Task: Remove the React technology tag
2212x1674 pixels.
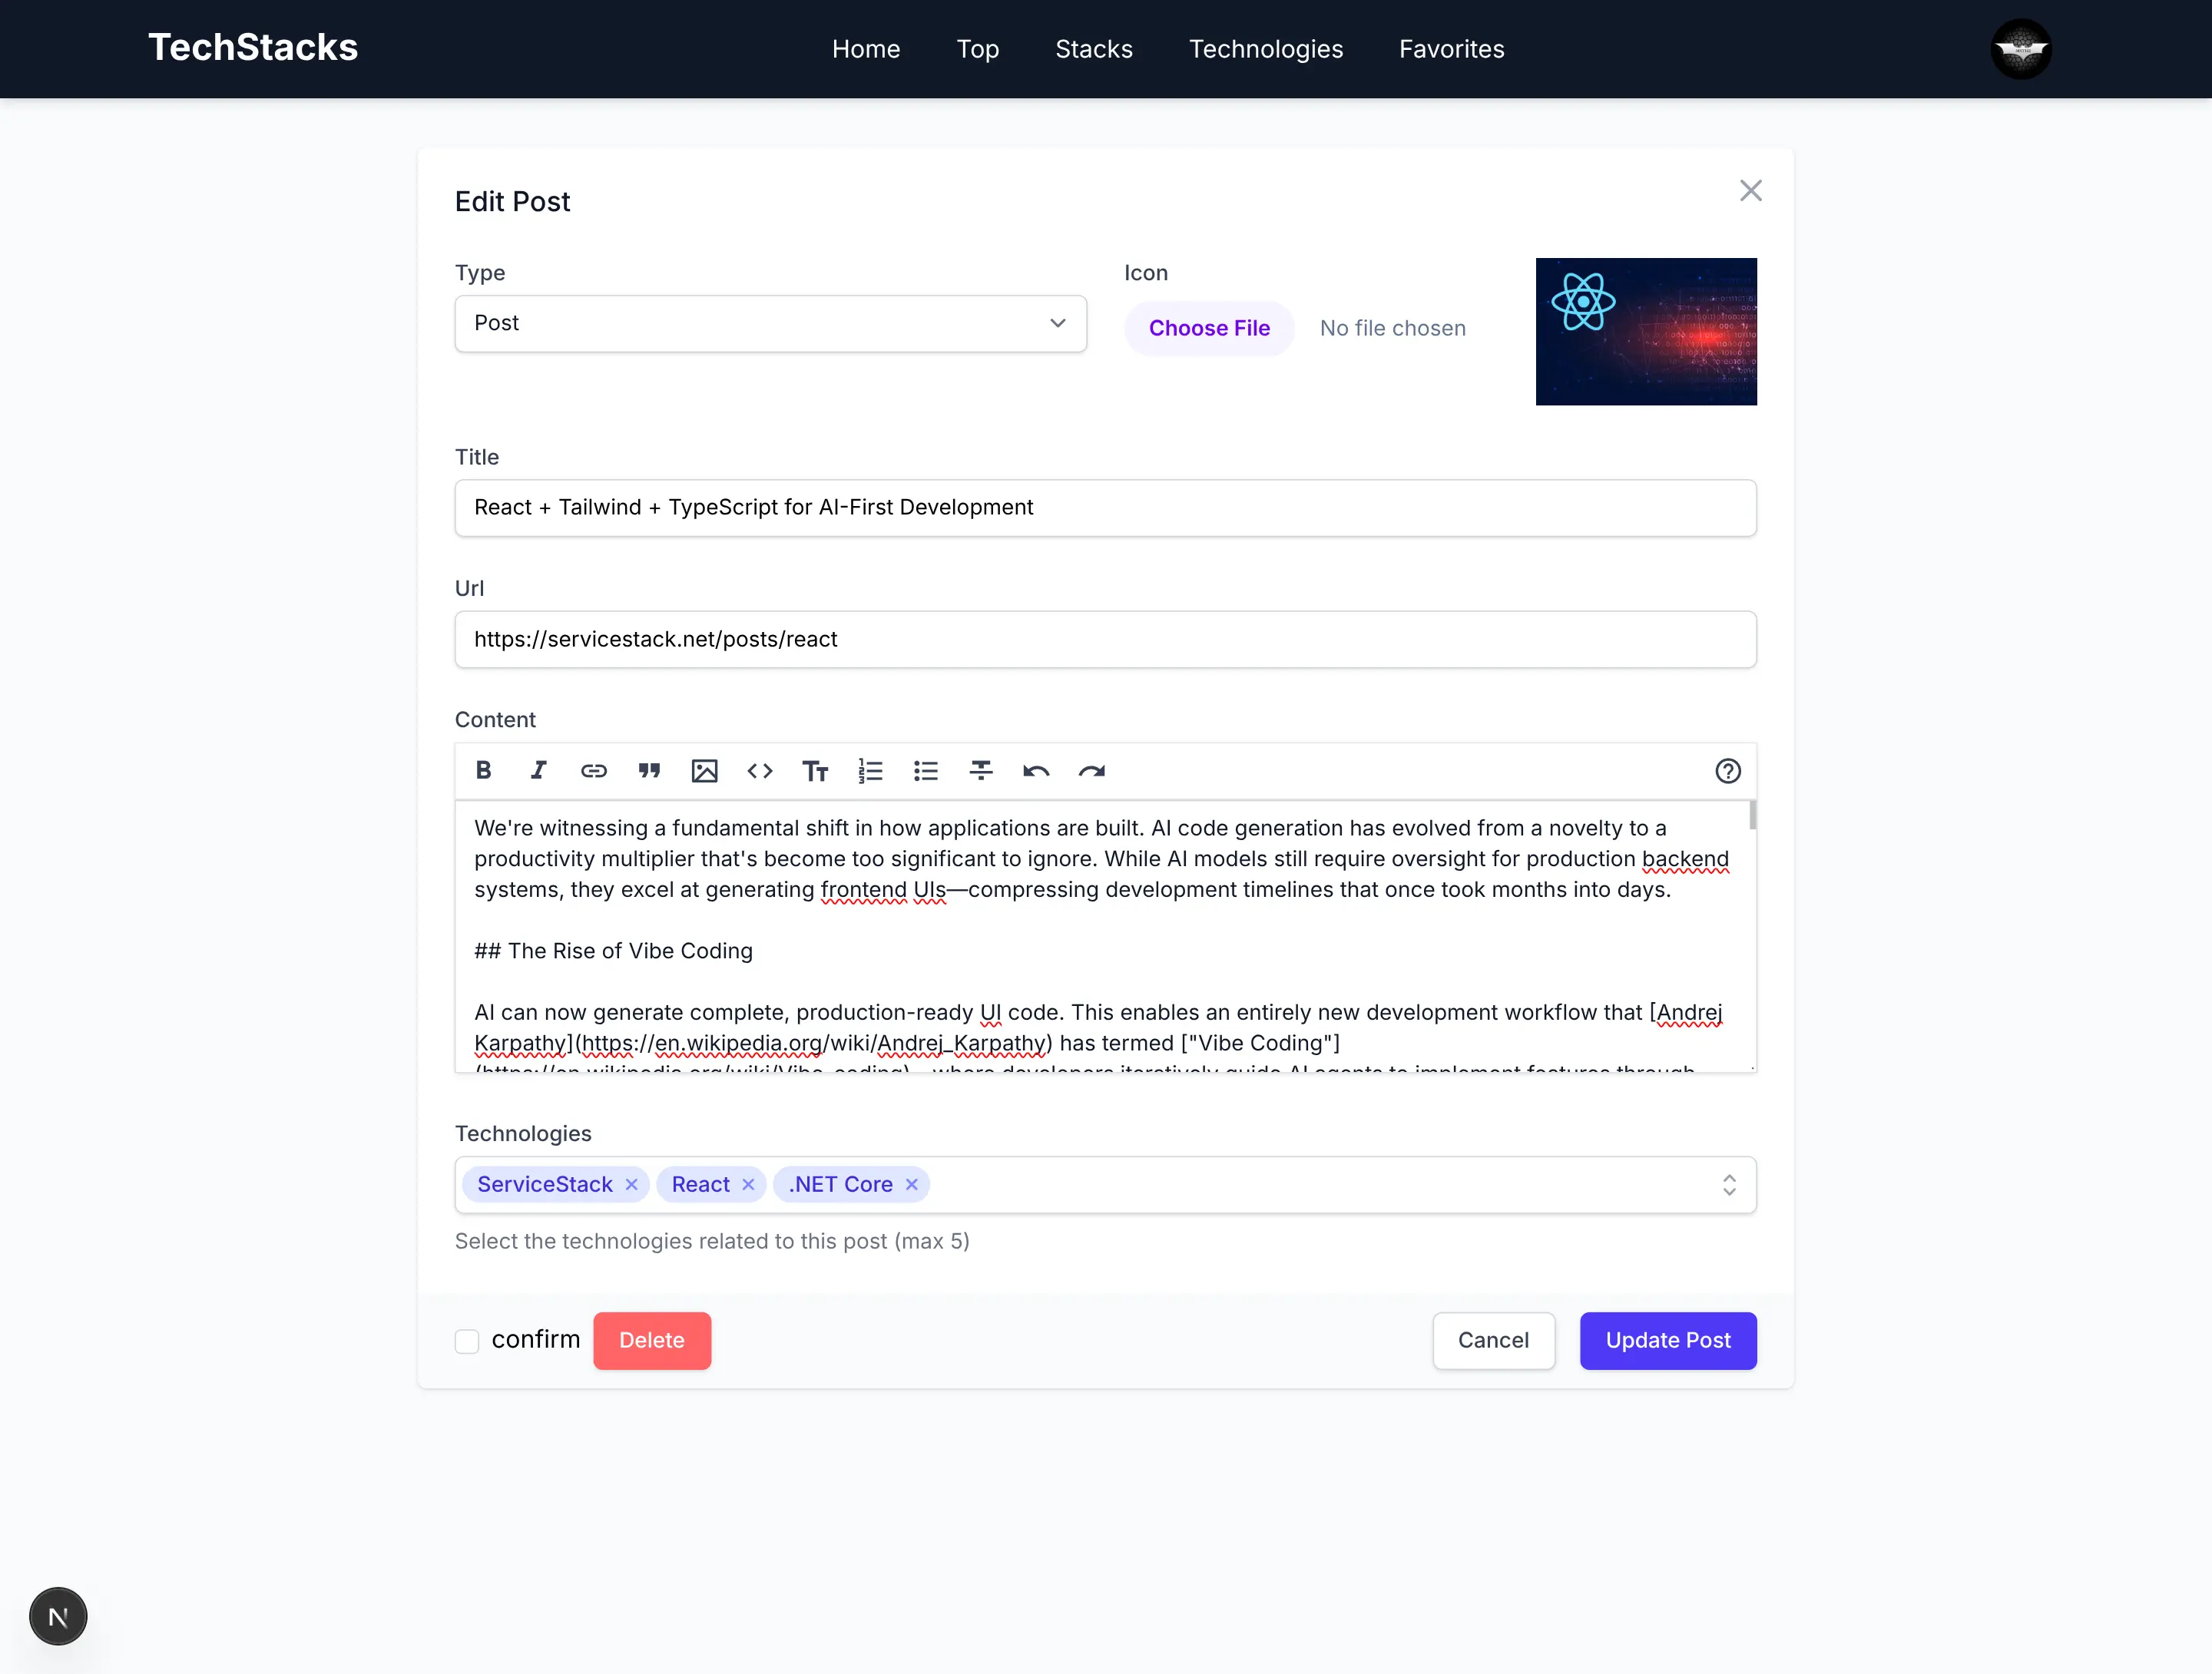Action: pyautogui.click(x=748, y=1185)
